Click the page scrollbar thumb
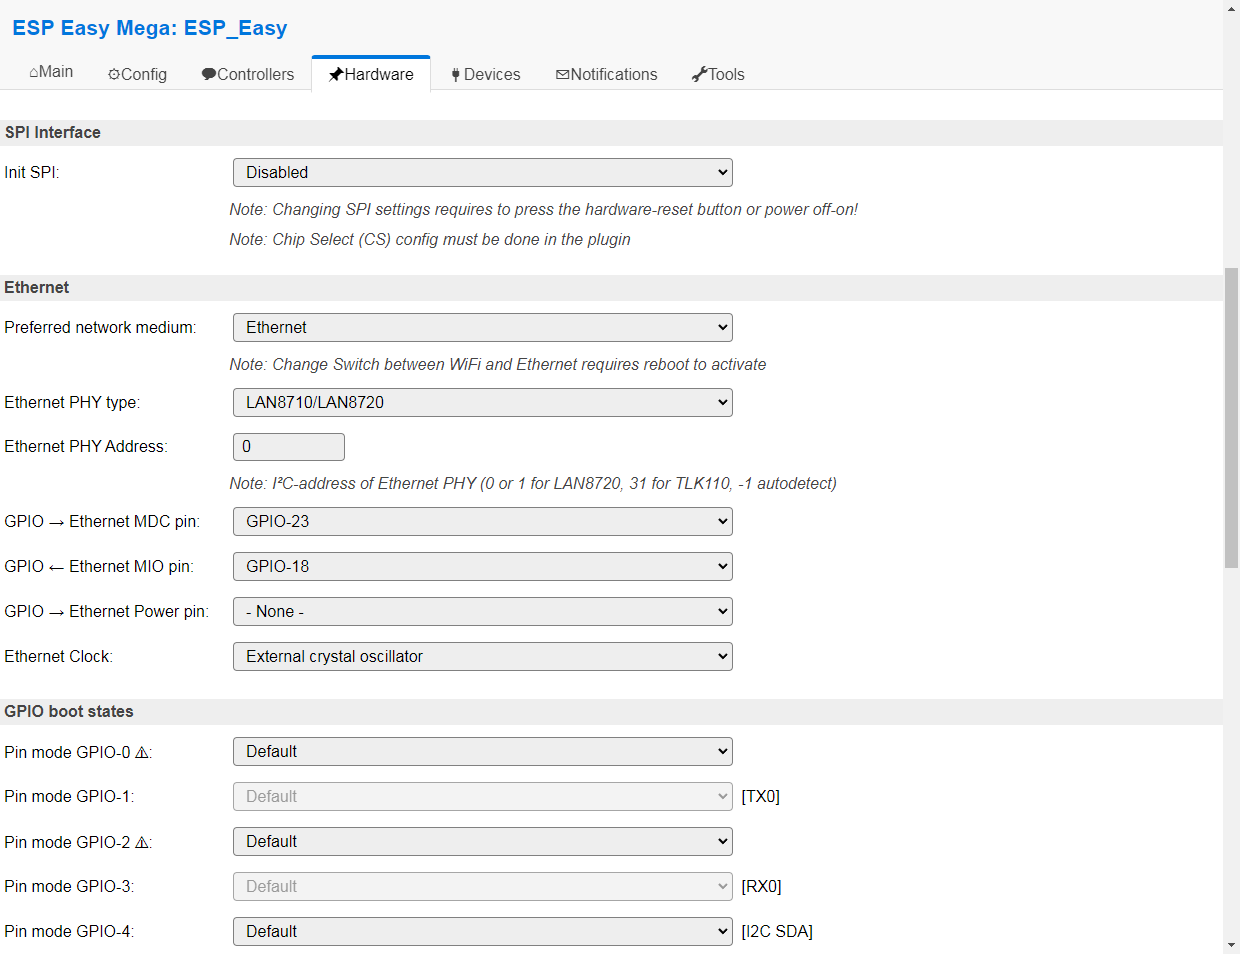This screenshot has width=1240, height=954. (1231, 418)
